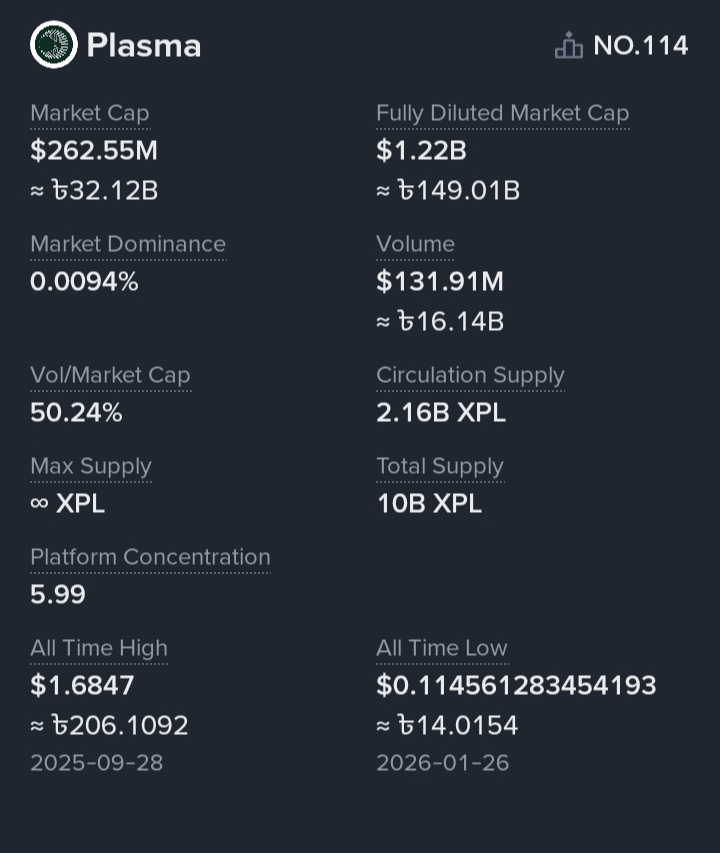Tap the Fully Diluted Market Cap label
The height and width of the screenshot is (853, 720).
point(502,114)
